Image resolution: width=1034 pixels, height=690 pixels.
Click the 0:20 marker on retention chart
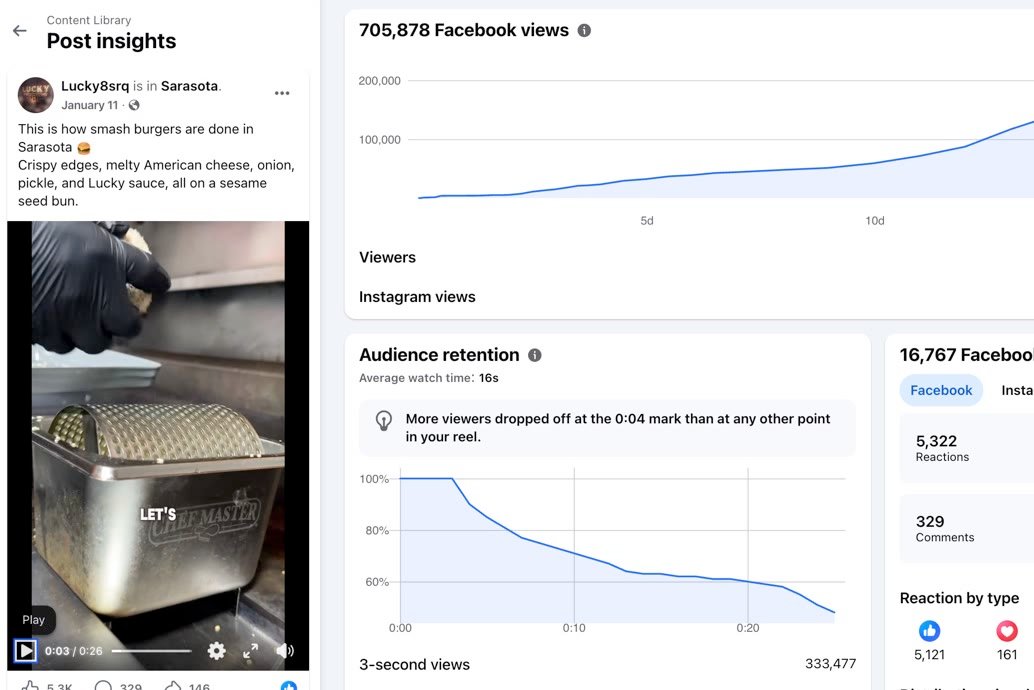click(748, 628)
